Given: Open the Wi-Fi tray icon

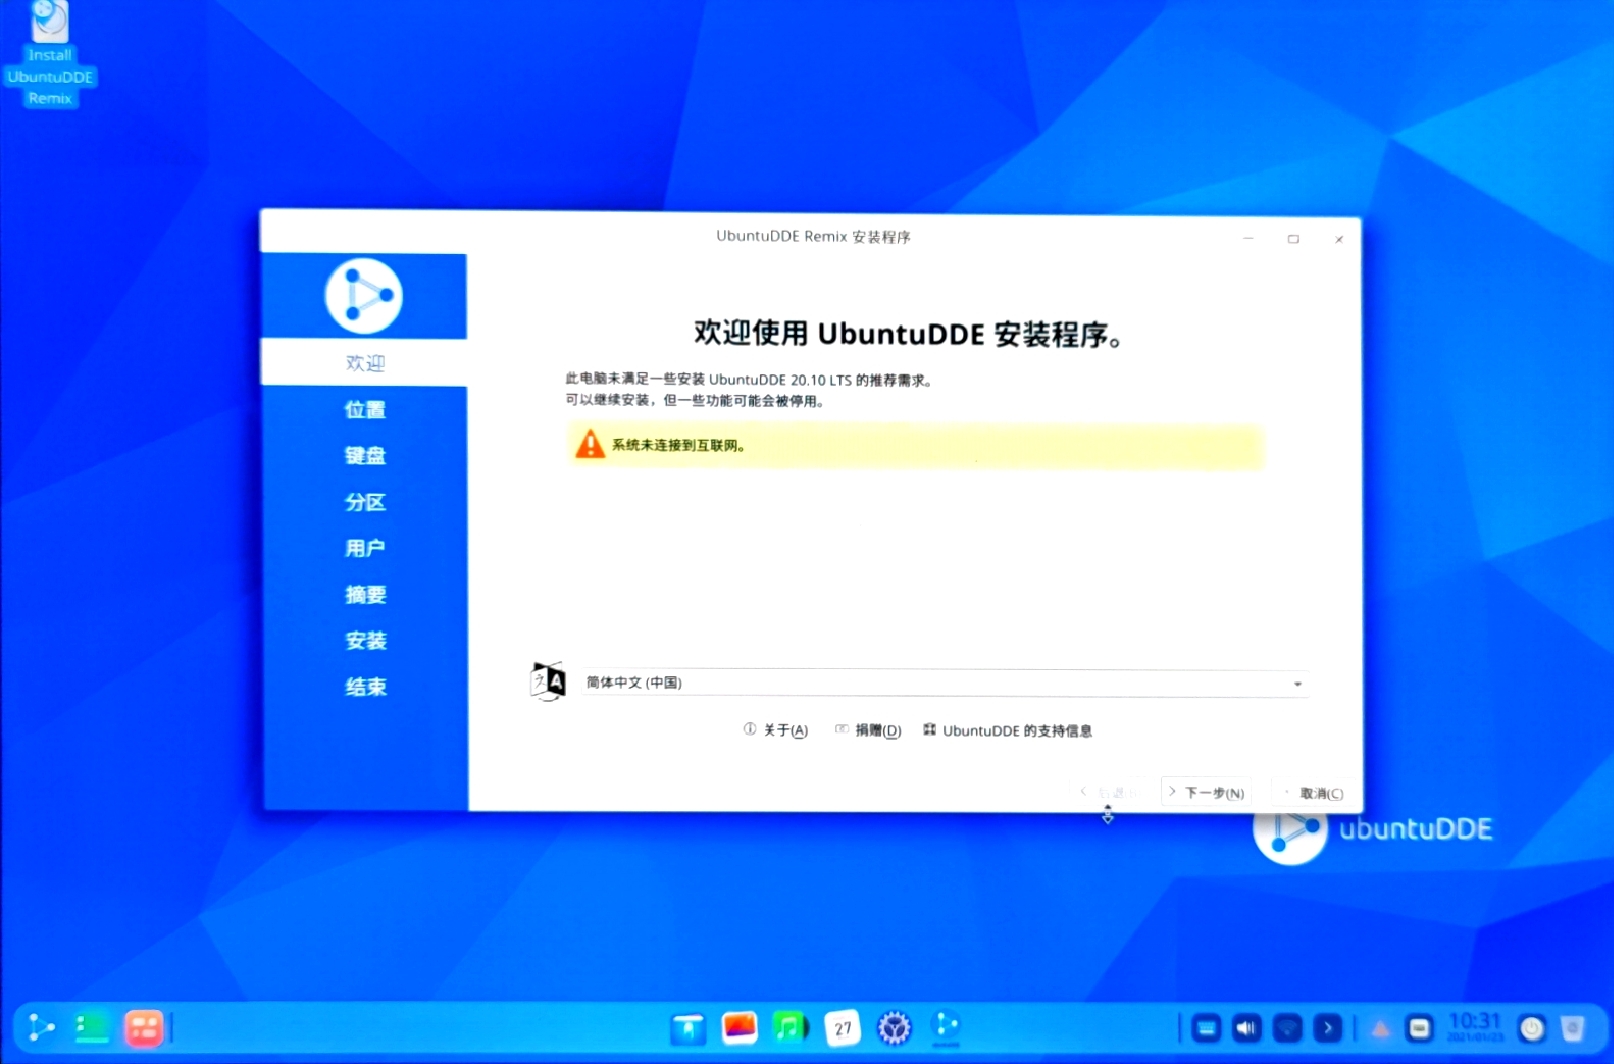Looking at the screenshot, I should 1286,1027.
